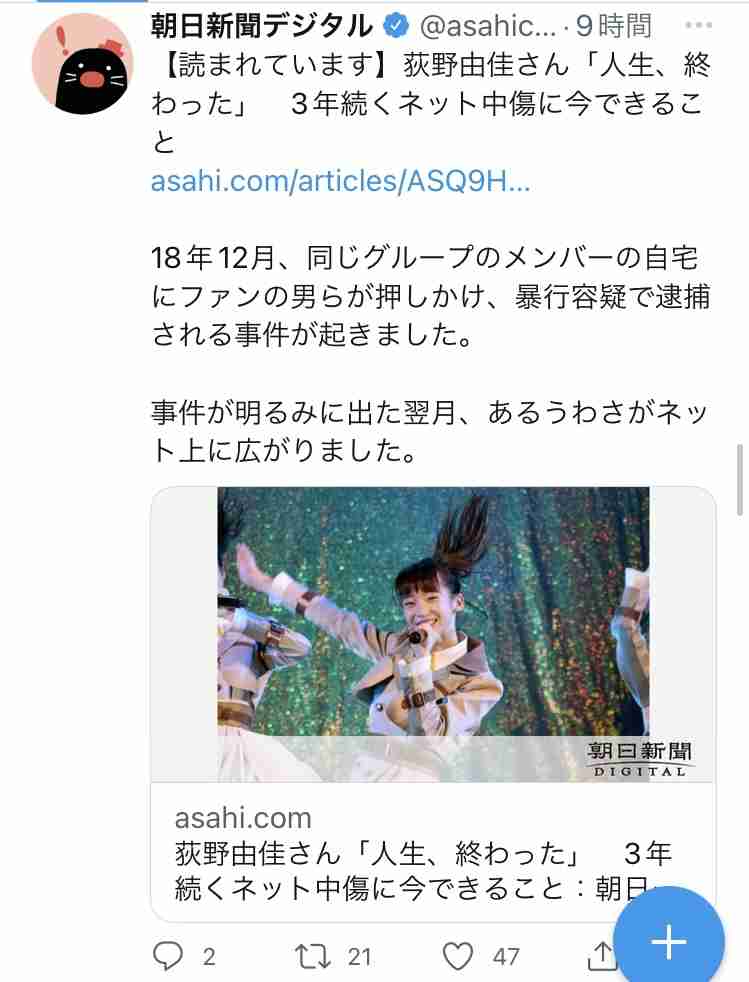The height and width of the screenshot is (982, 749).
Task: Click the tweet text about 18年12月
Action: tap(431, 297)
